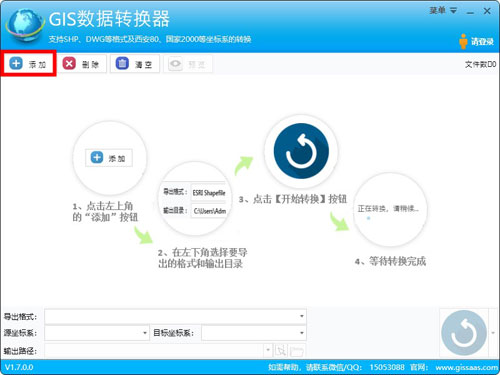
Task: Close the GIS数据转换器 window
Action: point(487,11)
